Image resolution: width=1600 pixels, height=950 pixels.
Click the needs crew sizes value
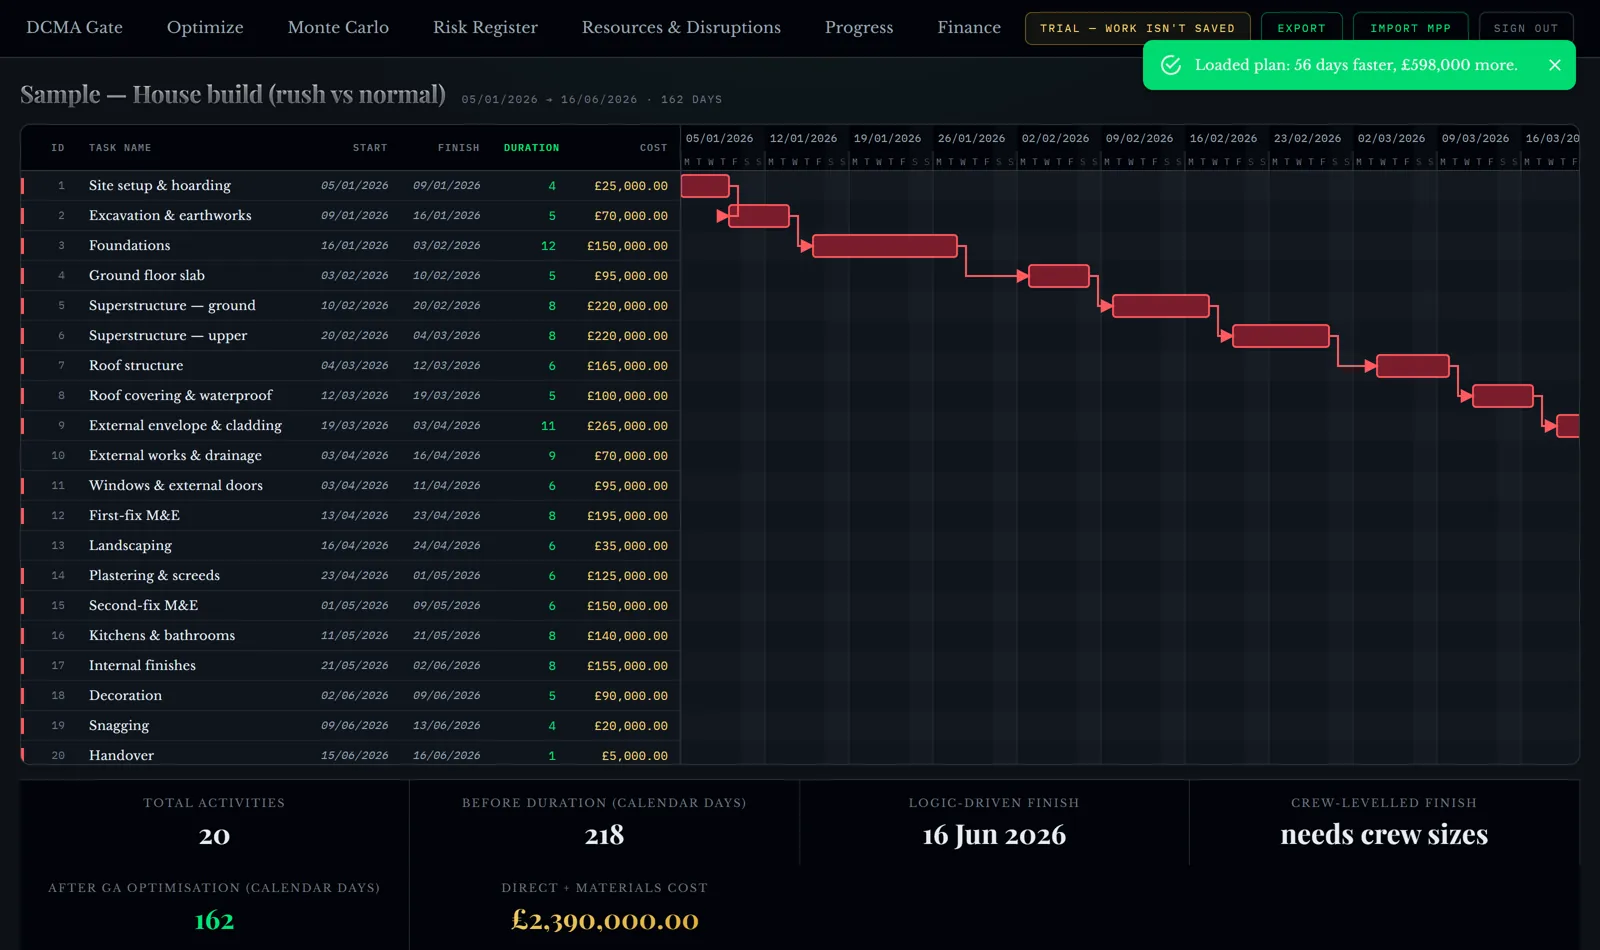click(x=1384, y=835)
